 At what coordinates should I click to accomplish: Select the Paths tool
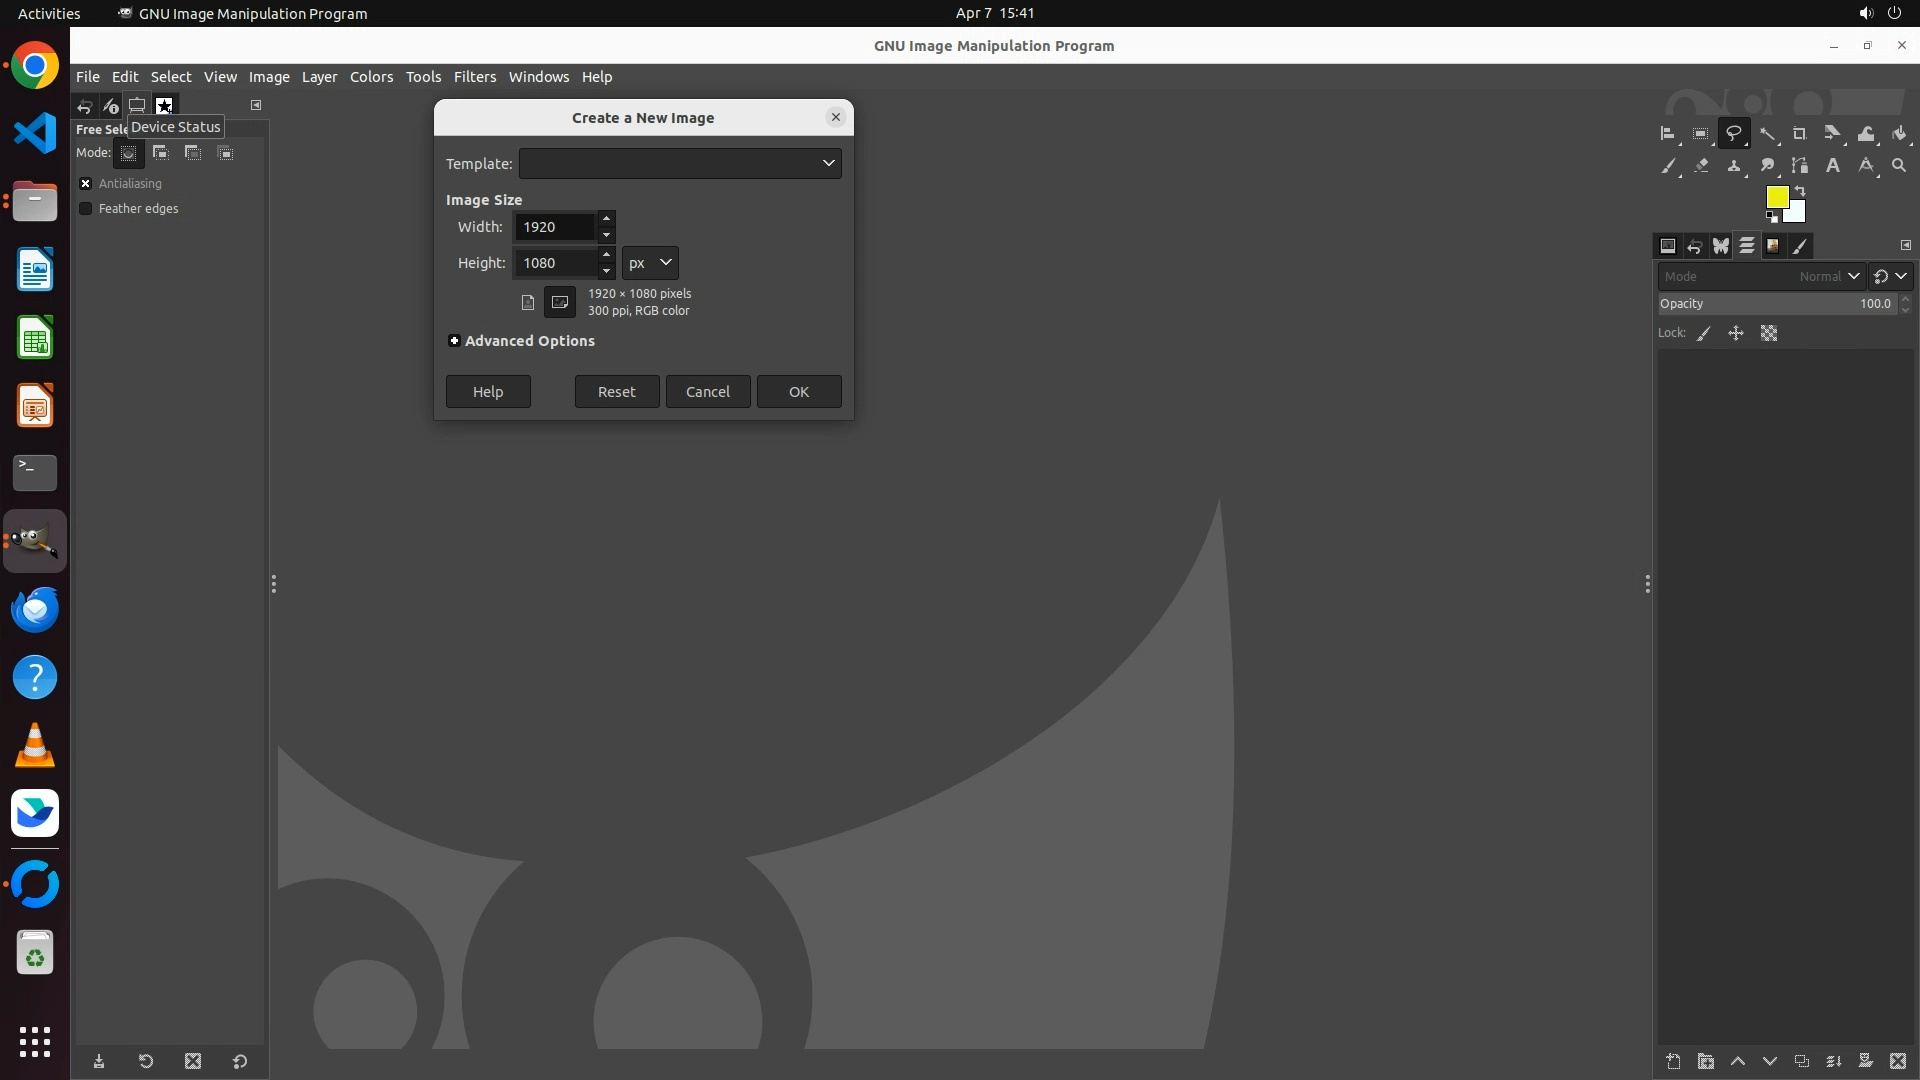(1799, 166)
